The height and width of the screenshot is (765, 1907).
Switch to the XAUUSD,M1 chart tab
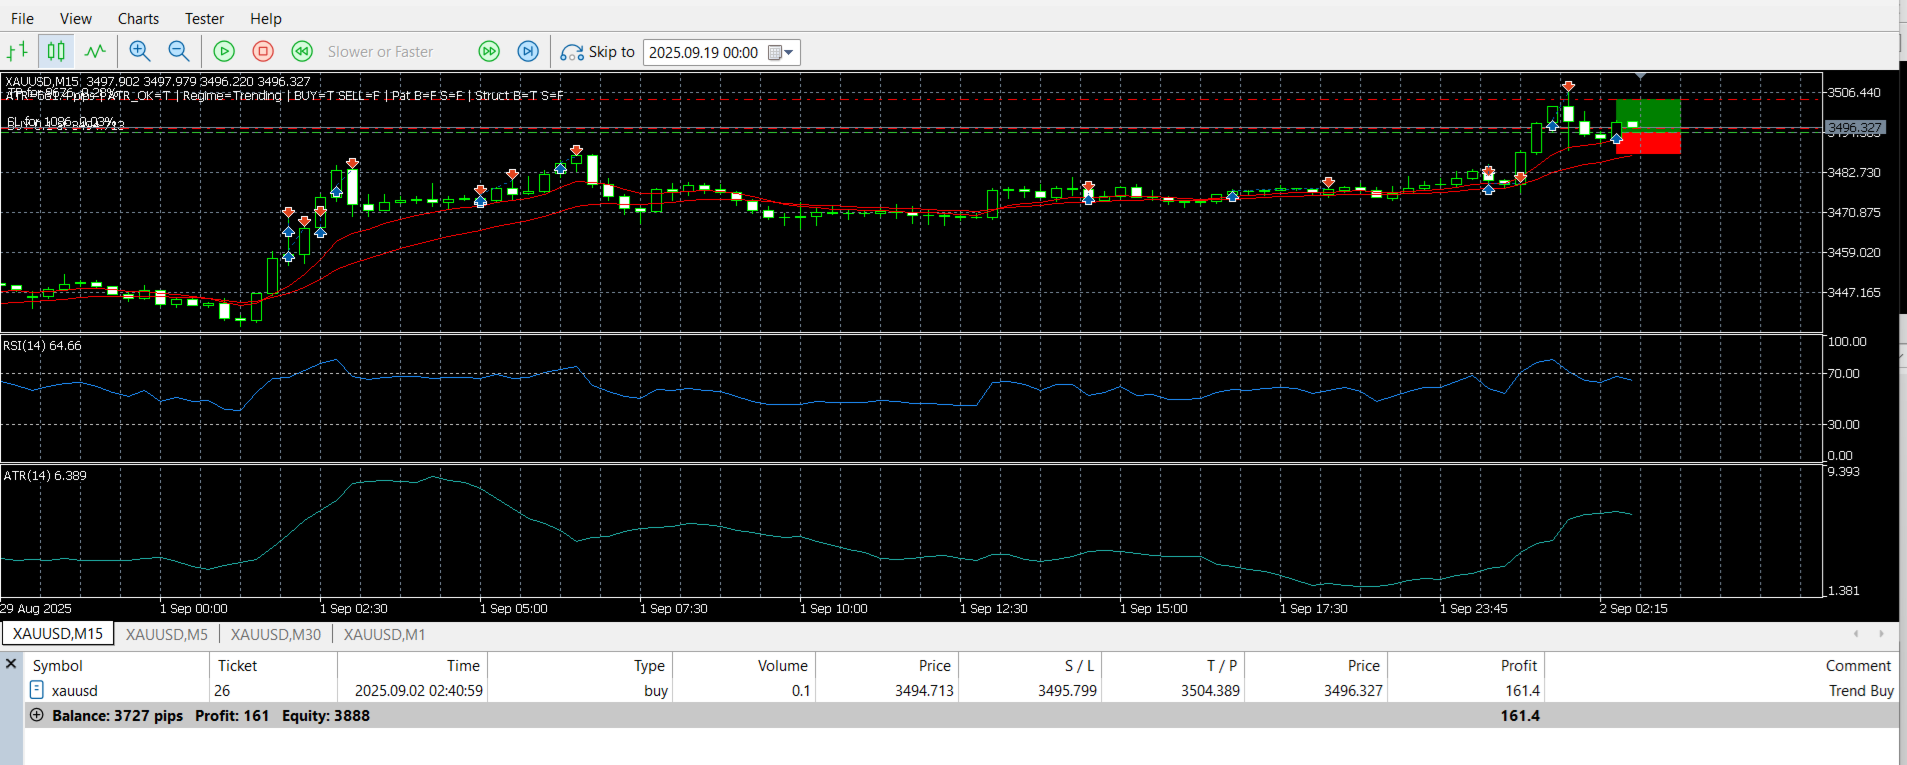385,634
